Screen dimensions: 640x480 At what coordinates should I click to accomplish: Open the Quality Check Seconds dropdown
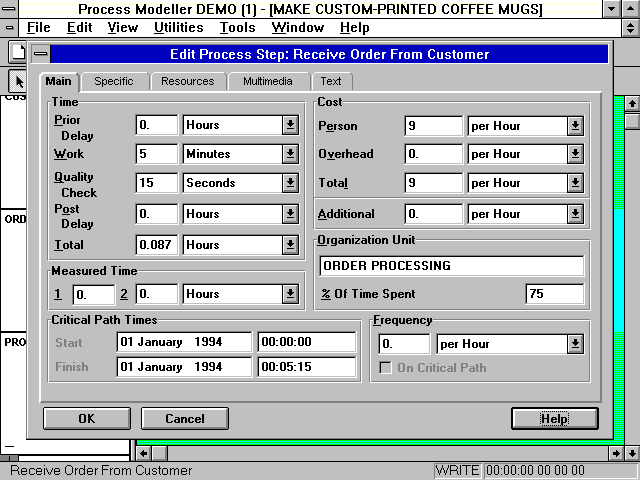tap(290, 183)
